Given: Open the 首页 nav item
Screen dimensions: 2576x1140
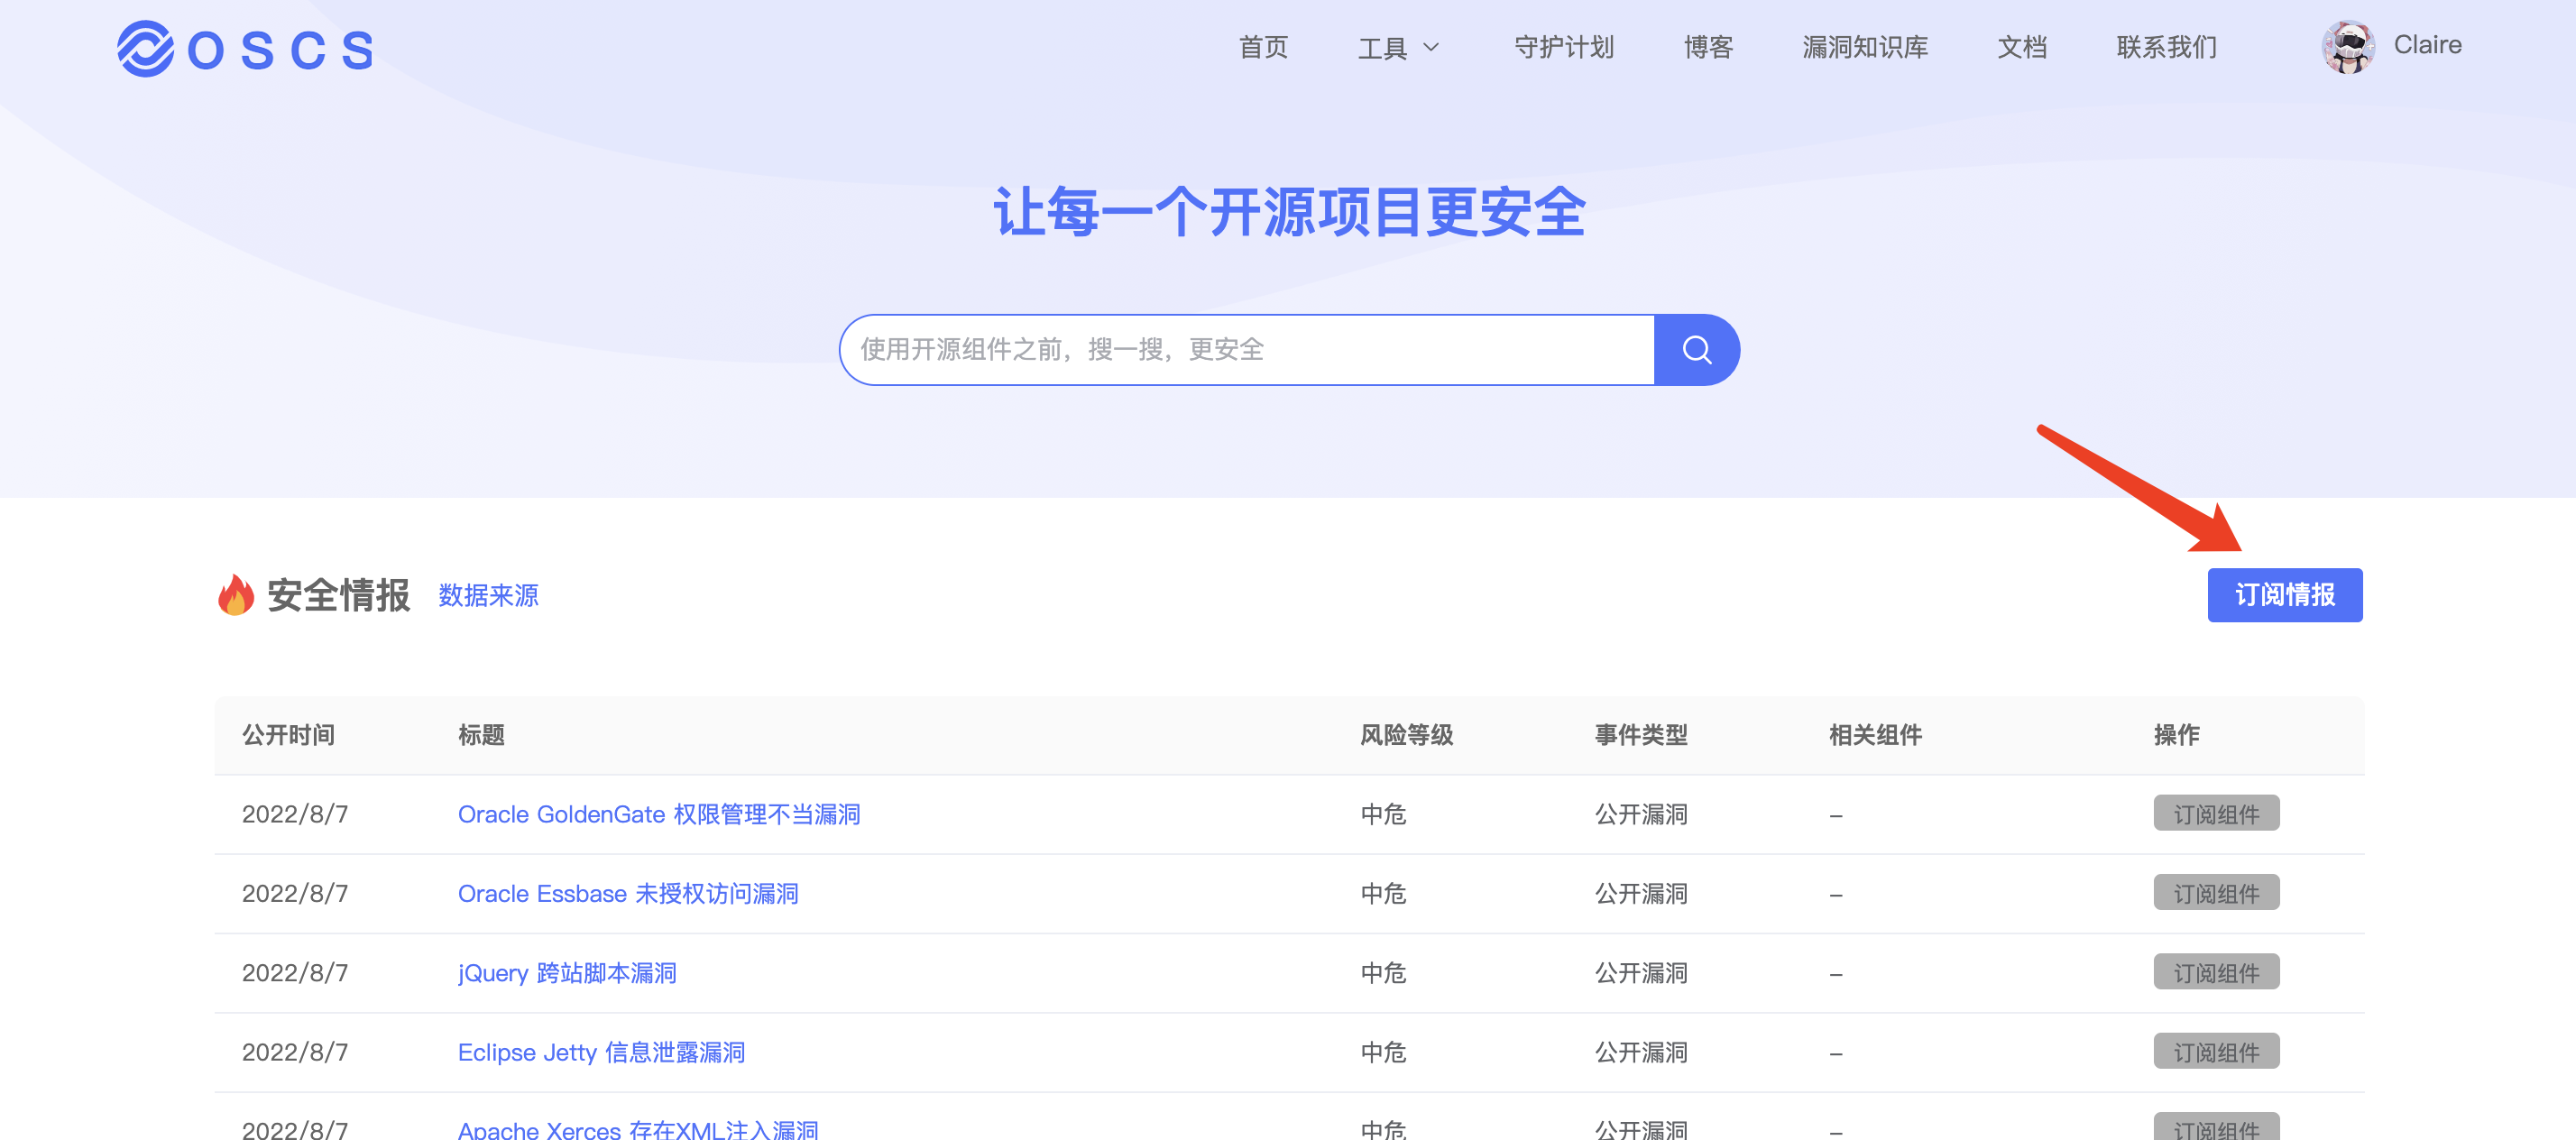Looking at the screenshot, I should tap(1263, 47).
